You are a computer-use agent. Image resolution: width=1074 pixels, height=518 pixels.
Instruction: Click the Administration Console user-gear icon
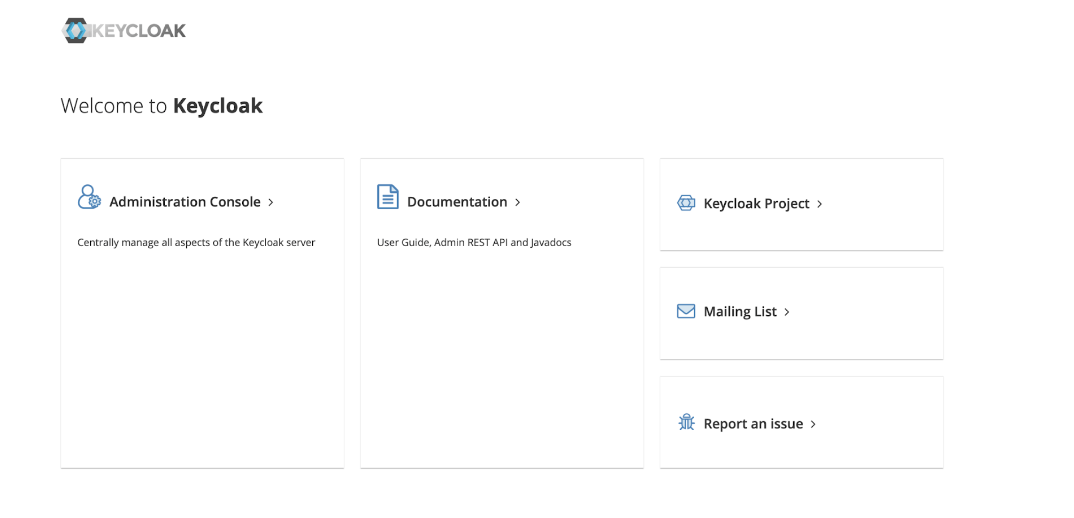(89, 197)
